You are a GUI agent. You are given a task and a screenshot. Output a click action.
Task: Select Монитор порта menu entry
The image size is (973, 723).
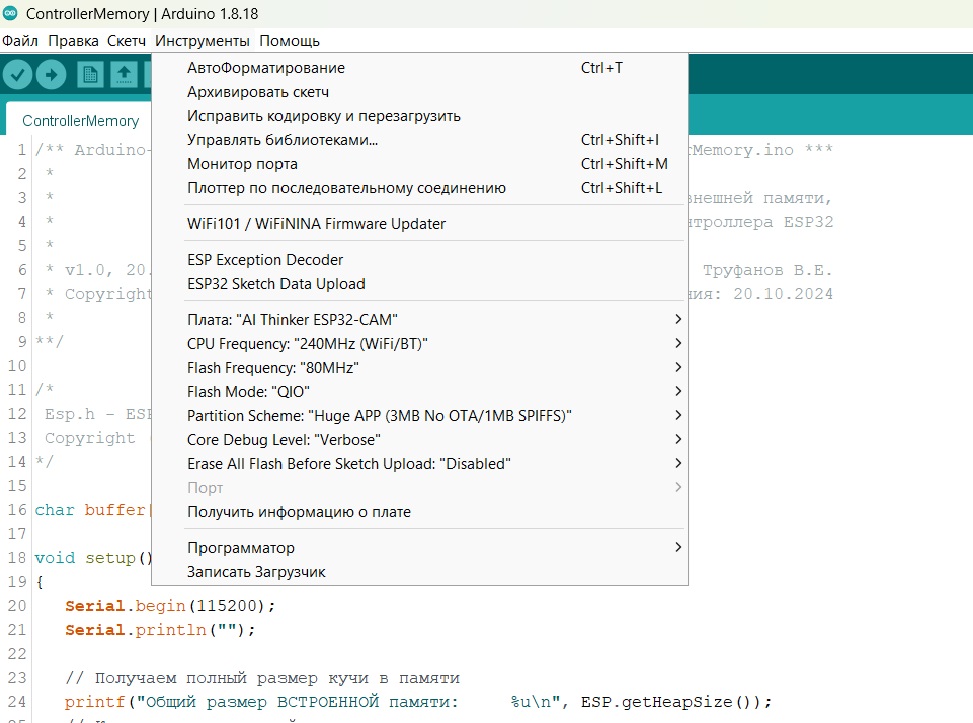tap(243, 164)
